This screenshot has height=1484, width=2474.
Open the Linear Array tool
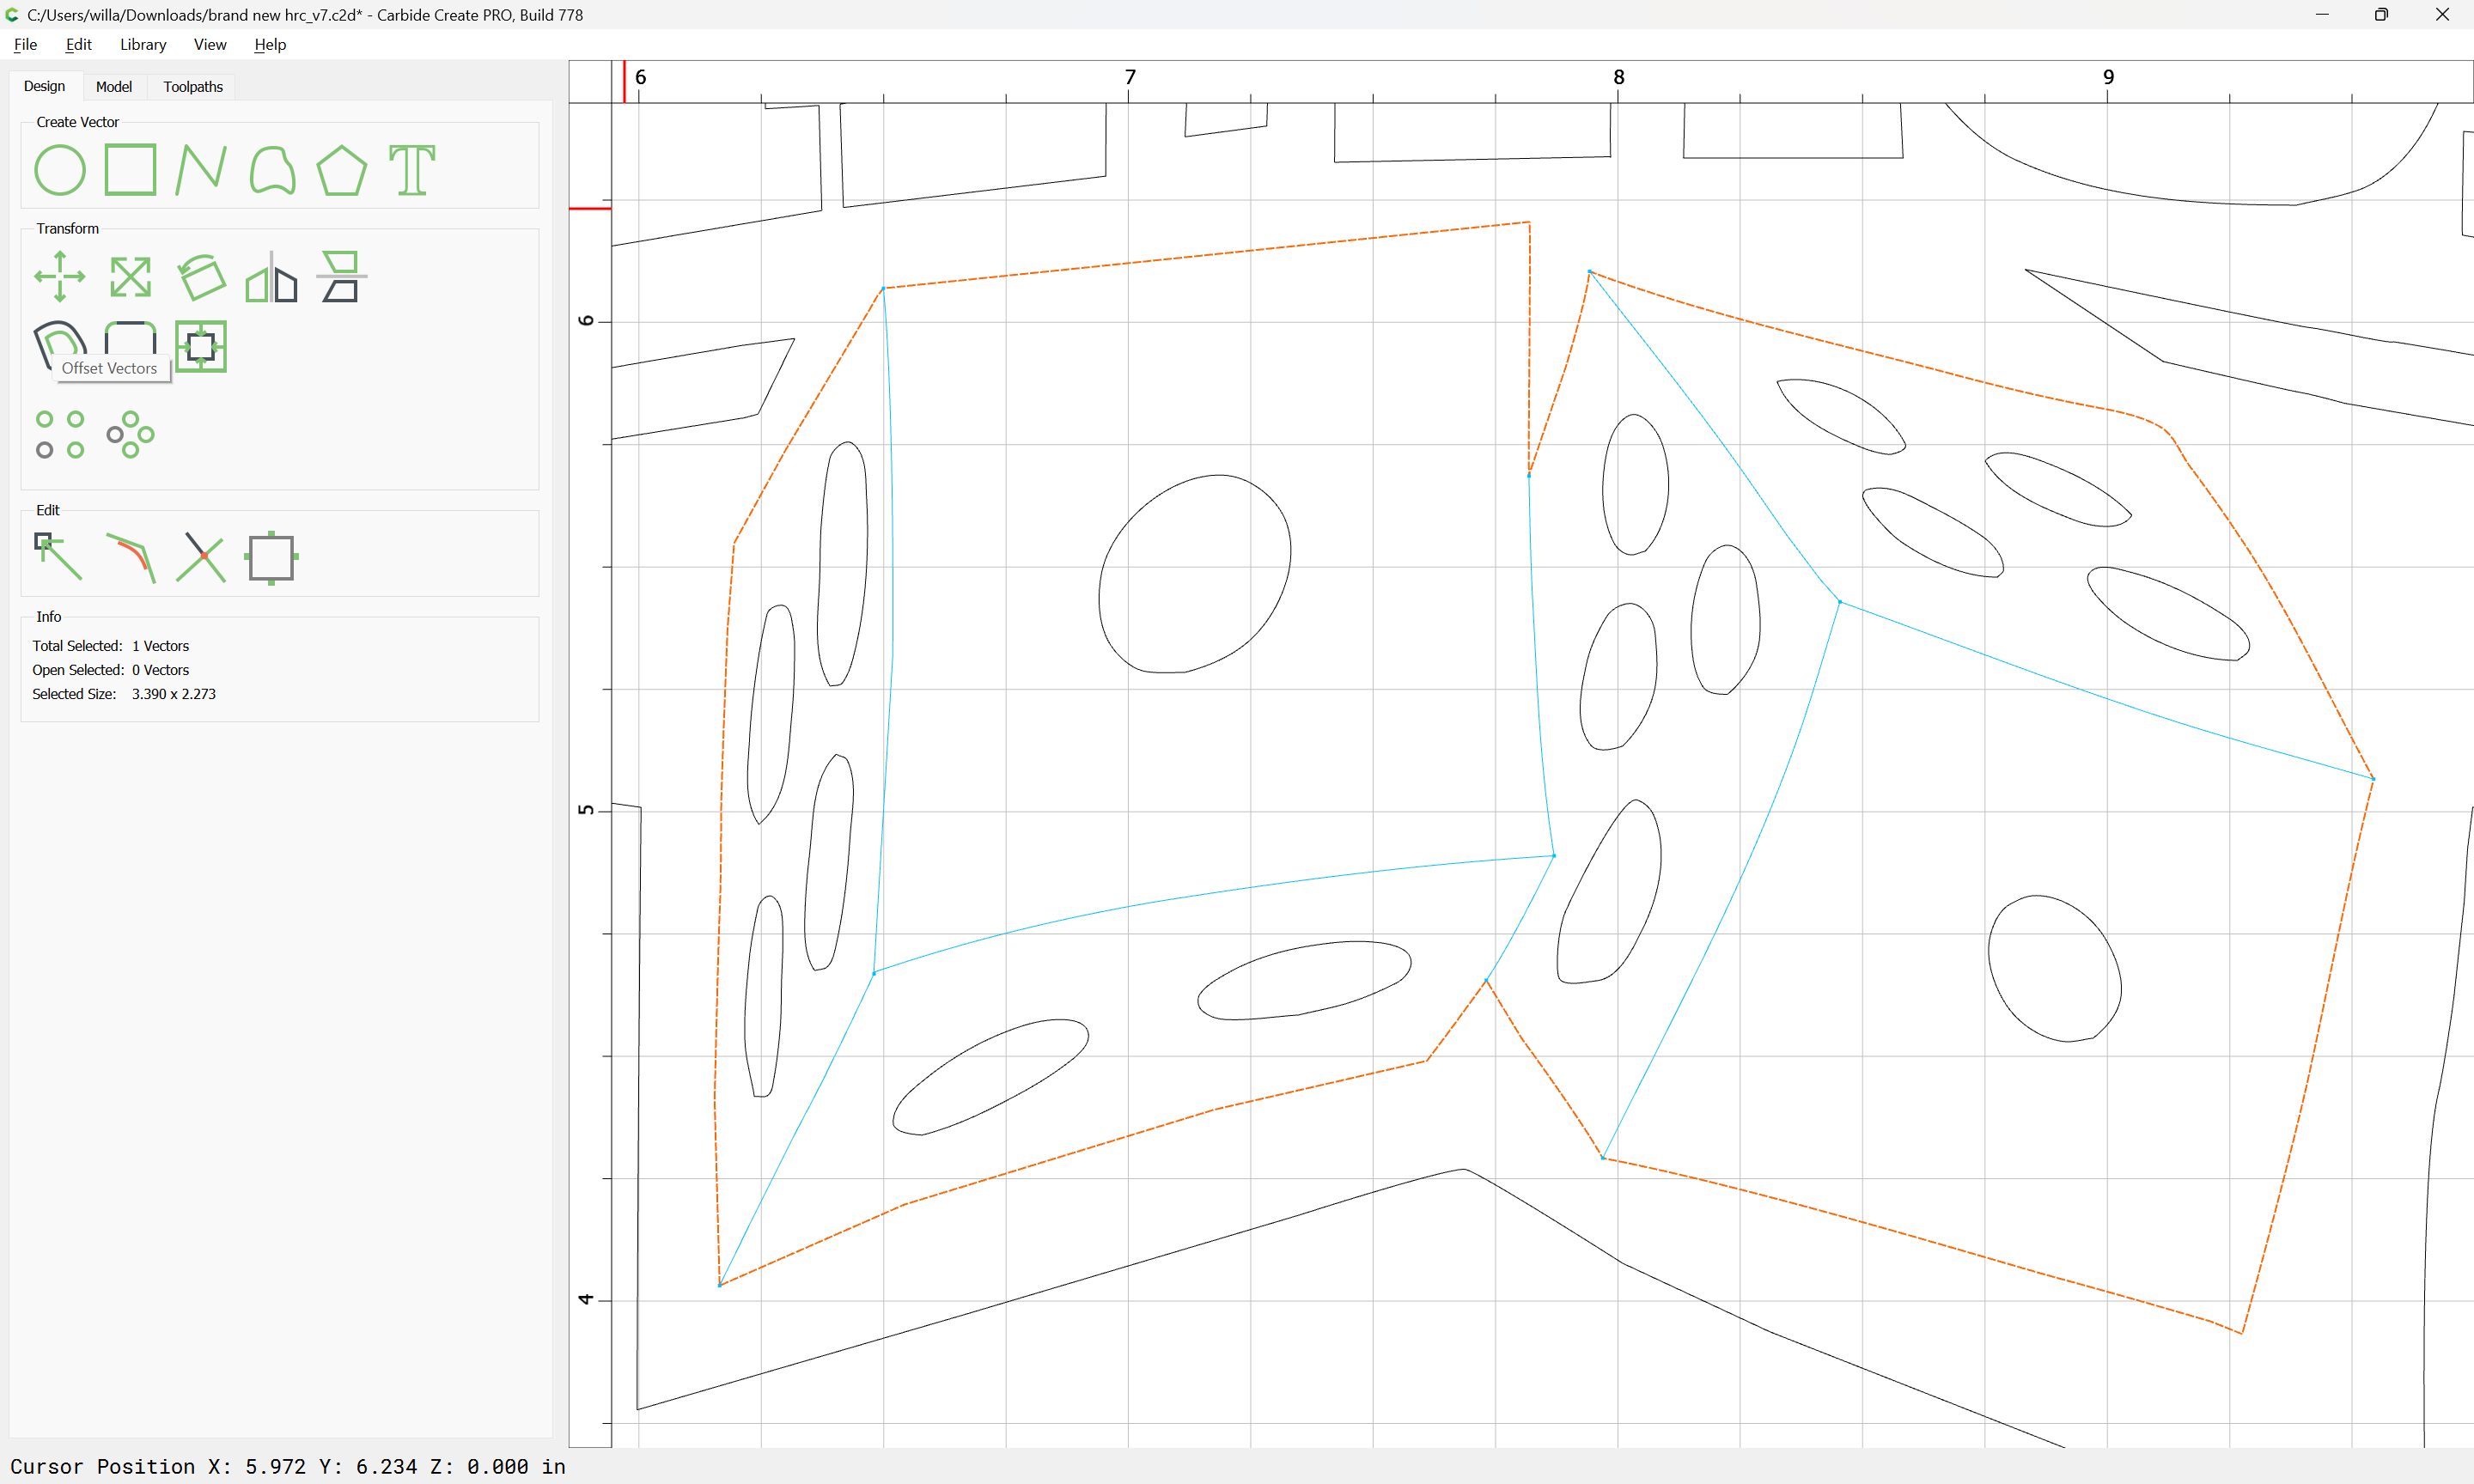[x=60, y=435]
